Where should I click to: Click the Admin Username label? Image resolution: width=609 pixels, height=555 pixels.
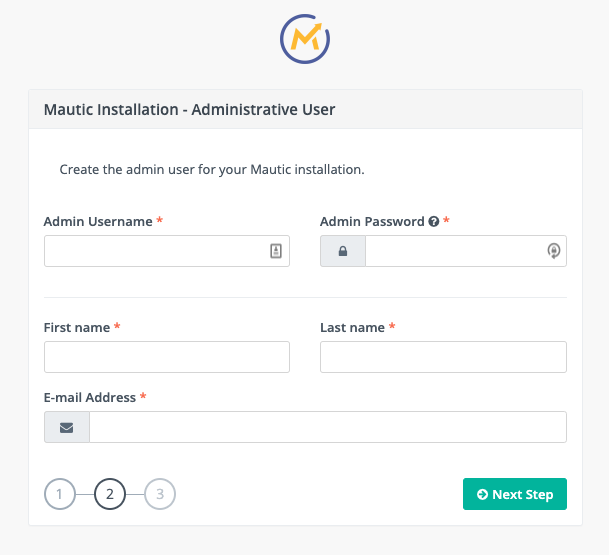[98, 222]
